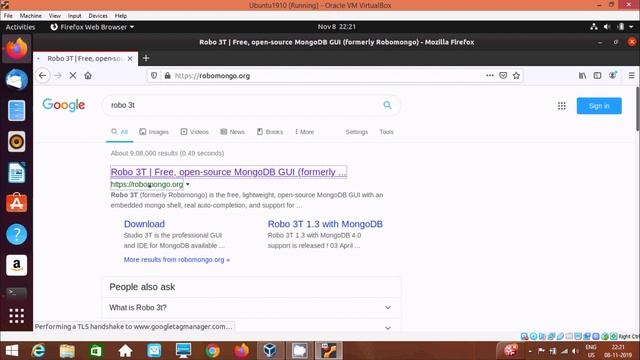Open VirtualBox File menu
This screenshot has width=640, height=360.
(8, 16)
